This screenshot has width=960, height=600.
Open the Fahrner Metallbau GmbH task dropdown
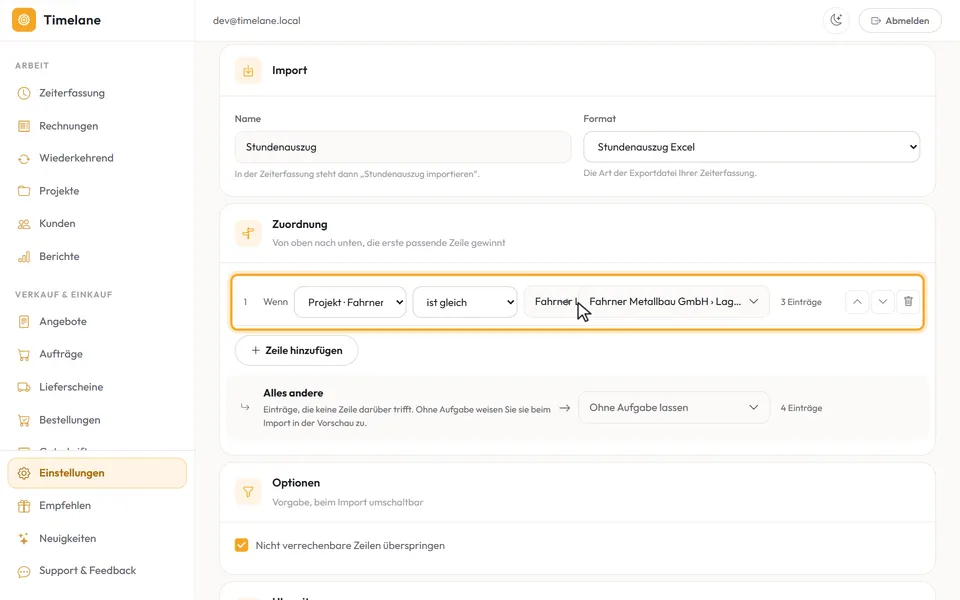click(x=673, y=302)
